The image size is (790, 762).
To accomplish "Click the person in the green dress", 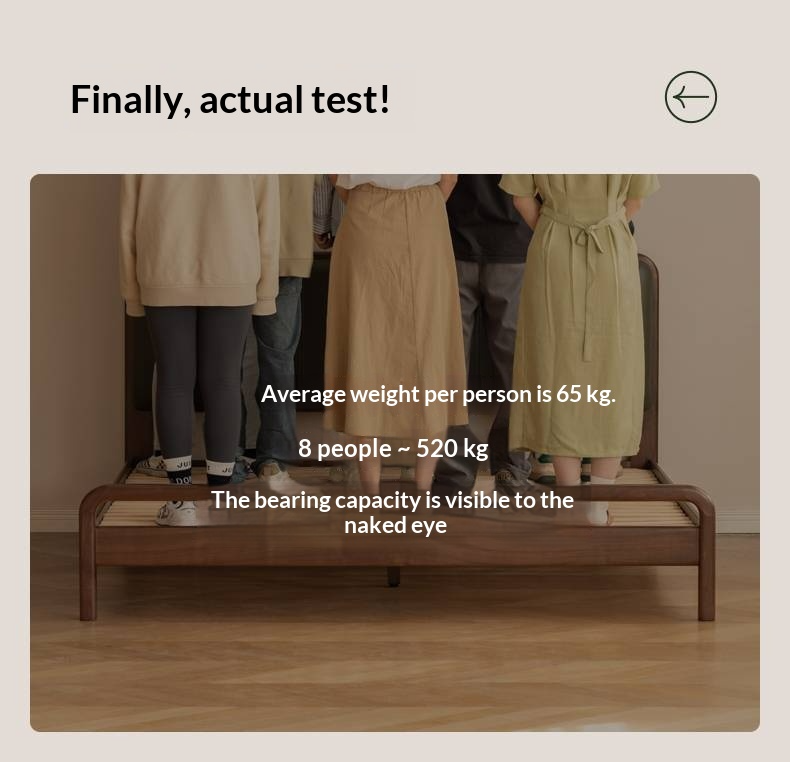I will 579,323.
